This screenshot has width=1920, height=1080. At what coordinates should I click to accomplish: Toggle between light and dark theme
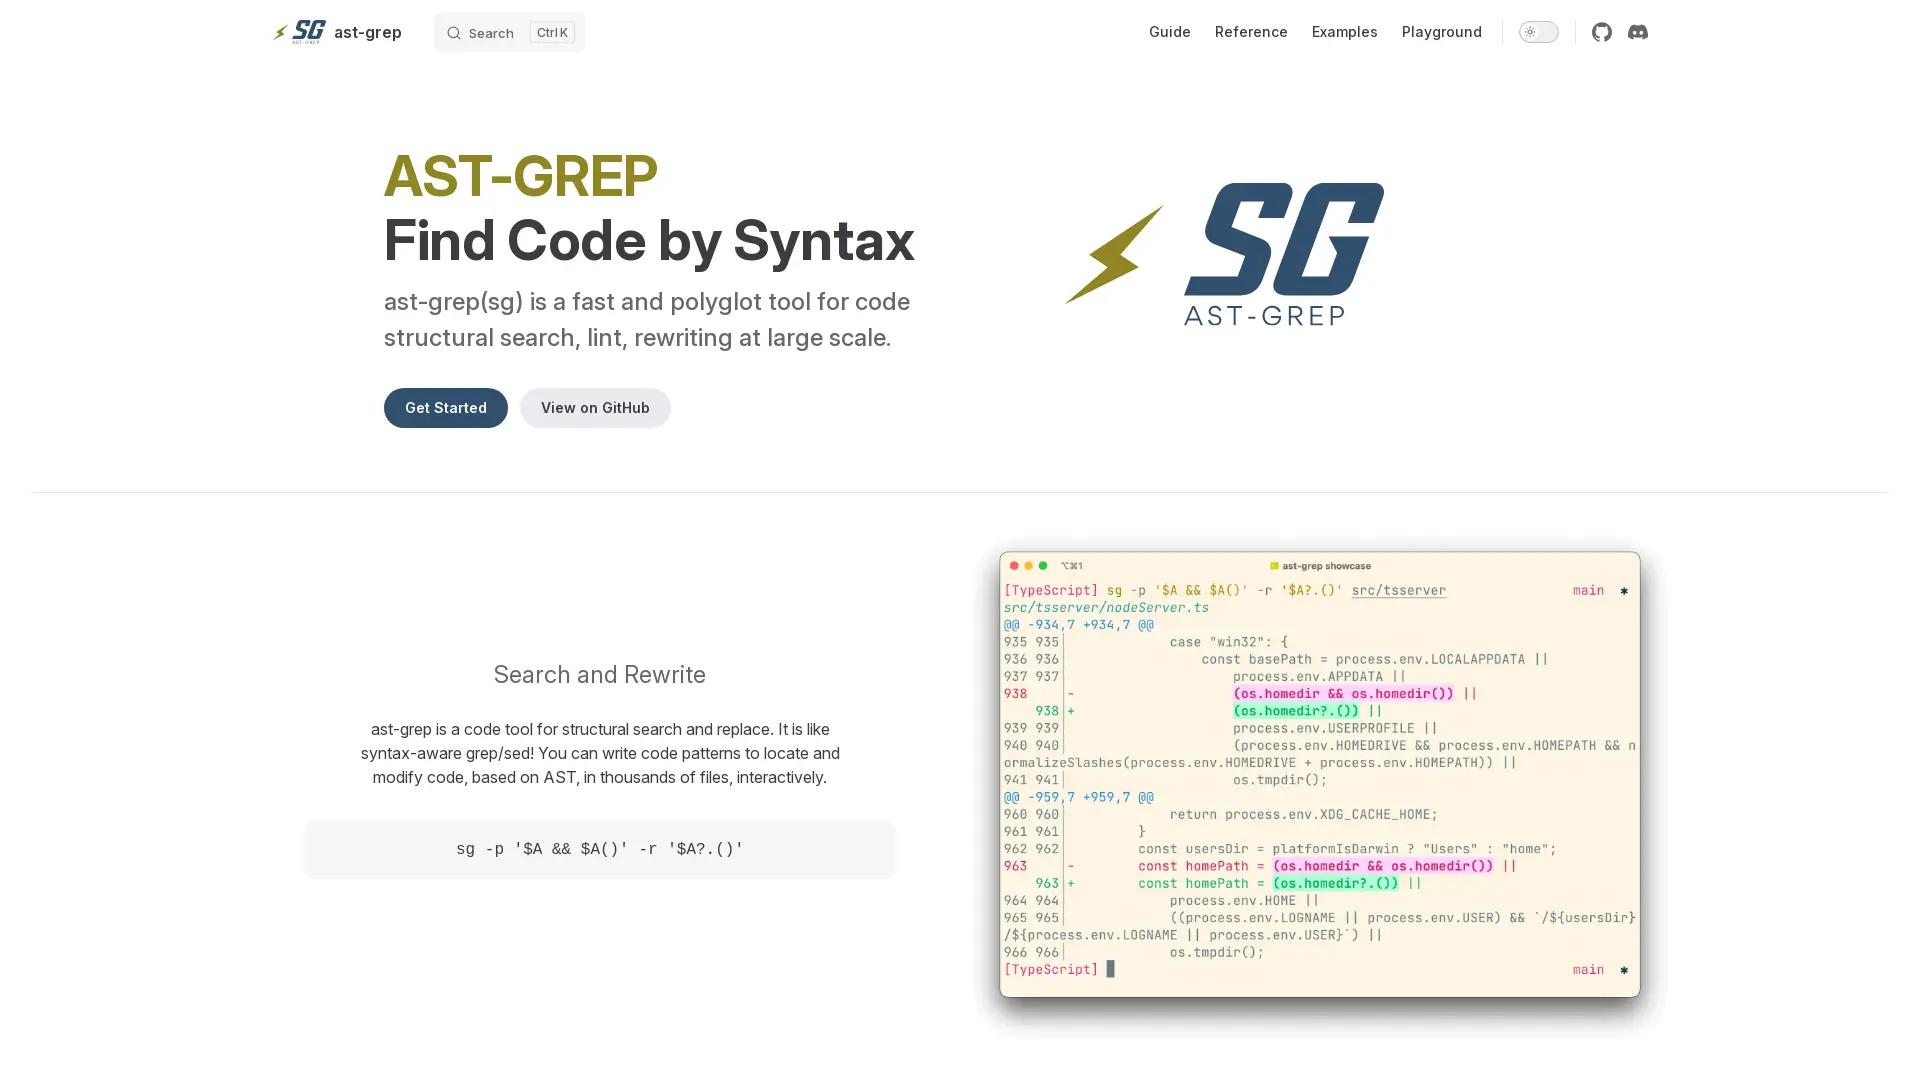coord(1538,31)
